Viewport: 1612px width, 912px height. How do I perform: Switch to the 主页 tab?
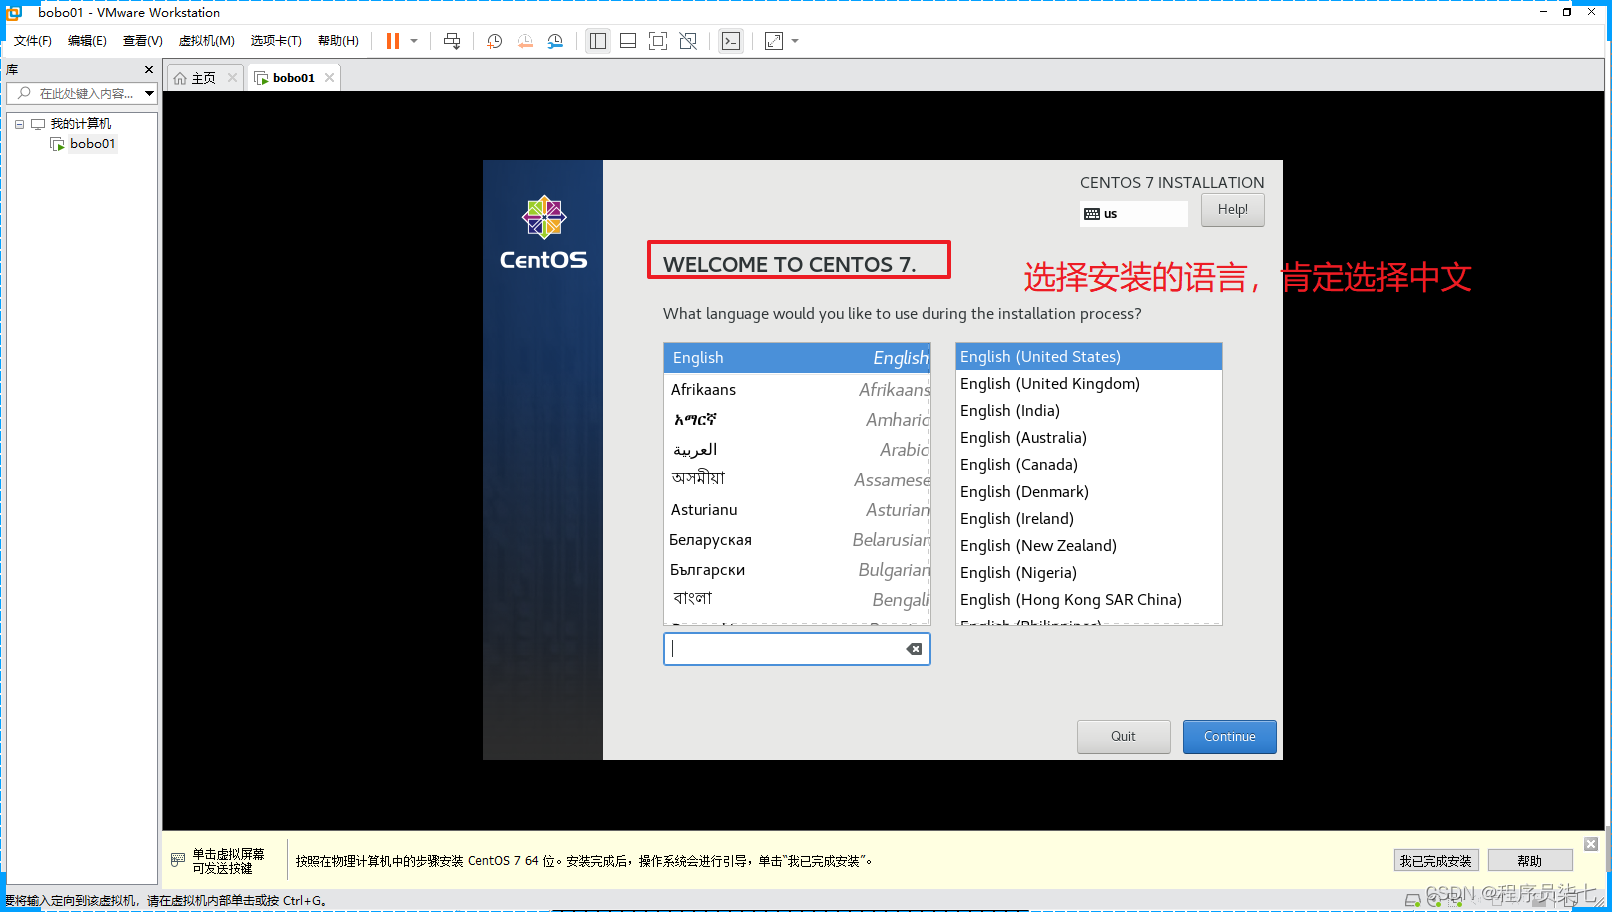(203, 77)
